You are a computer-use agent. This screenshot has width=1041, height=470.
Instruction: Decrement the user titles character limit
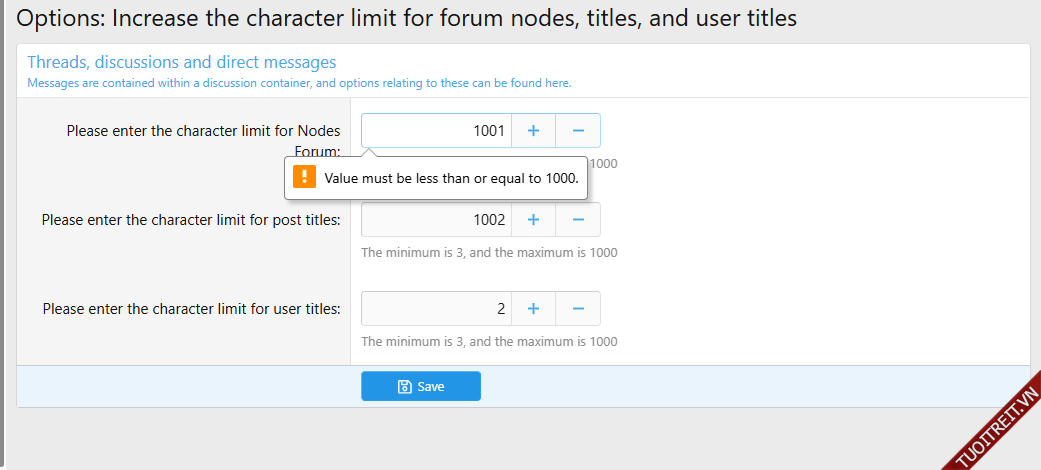click(578, 309)
